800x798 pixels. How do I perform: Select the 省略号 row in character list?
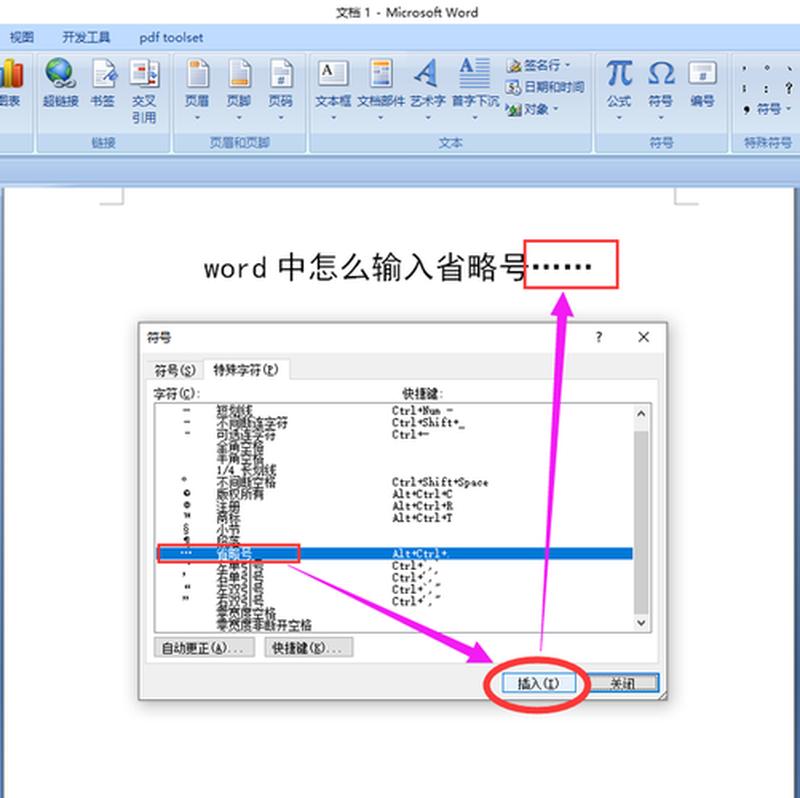click(394, 554)
